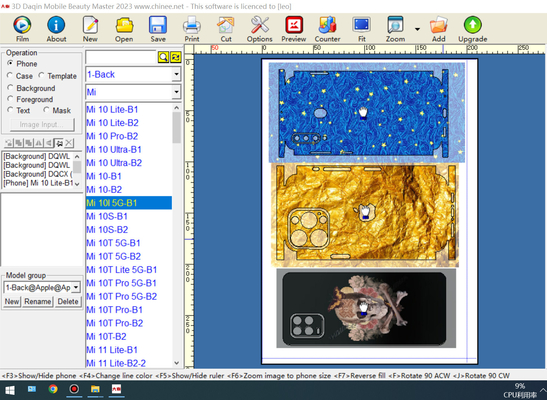This screenshot has height=400, width=547.
Task: Click the Model group New button
Action: (x=12, y=301)
